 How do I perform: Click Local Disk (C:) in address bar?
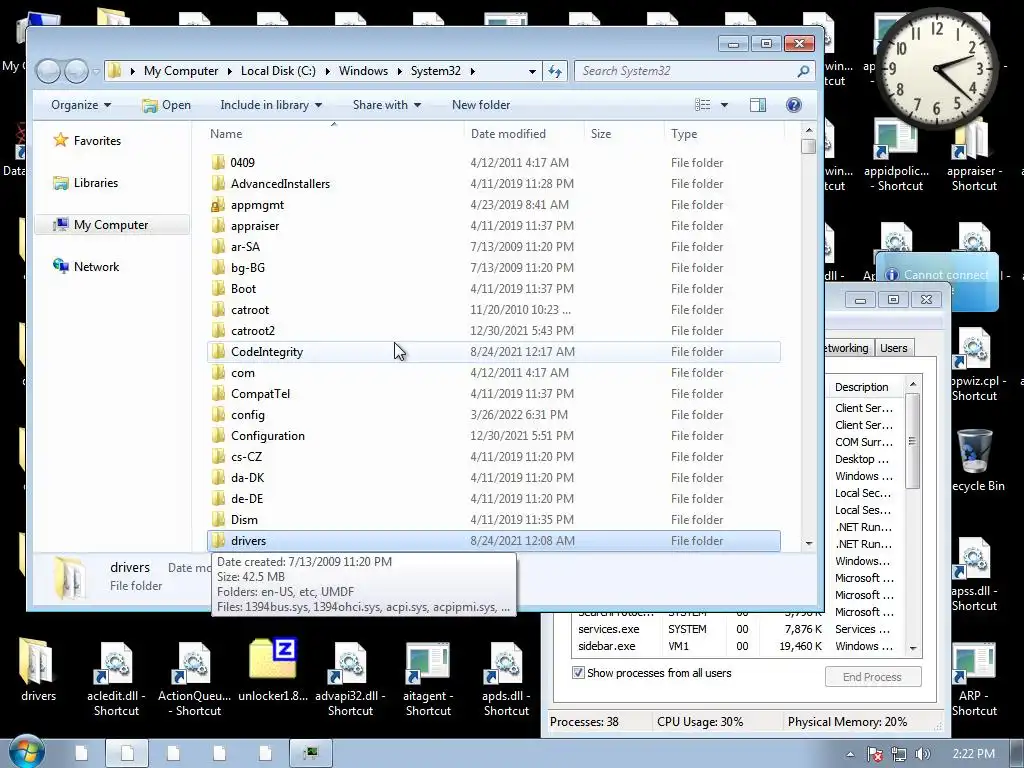click(278, 71)
